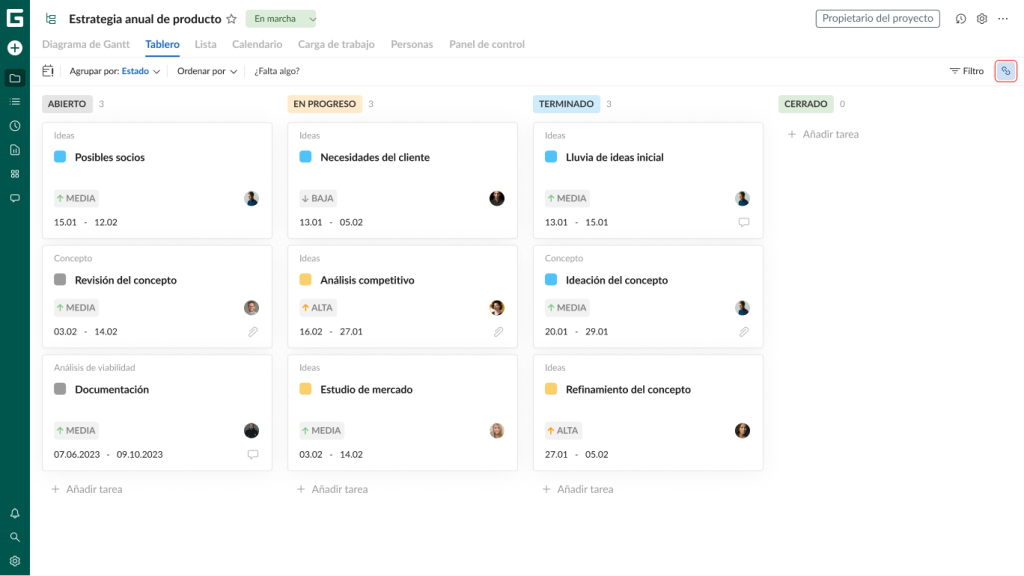1024x576 pixels.
Task: Switch to Panel de control tab
Action: tap(487, 44)
